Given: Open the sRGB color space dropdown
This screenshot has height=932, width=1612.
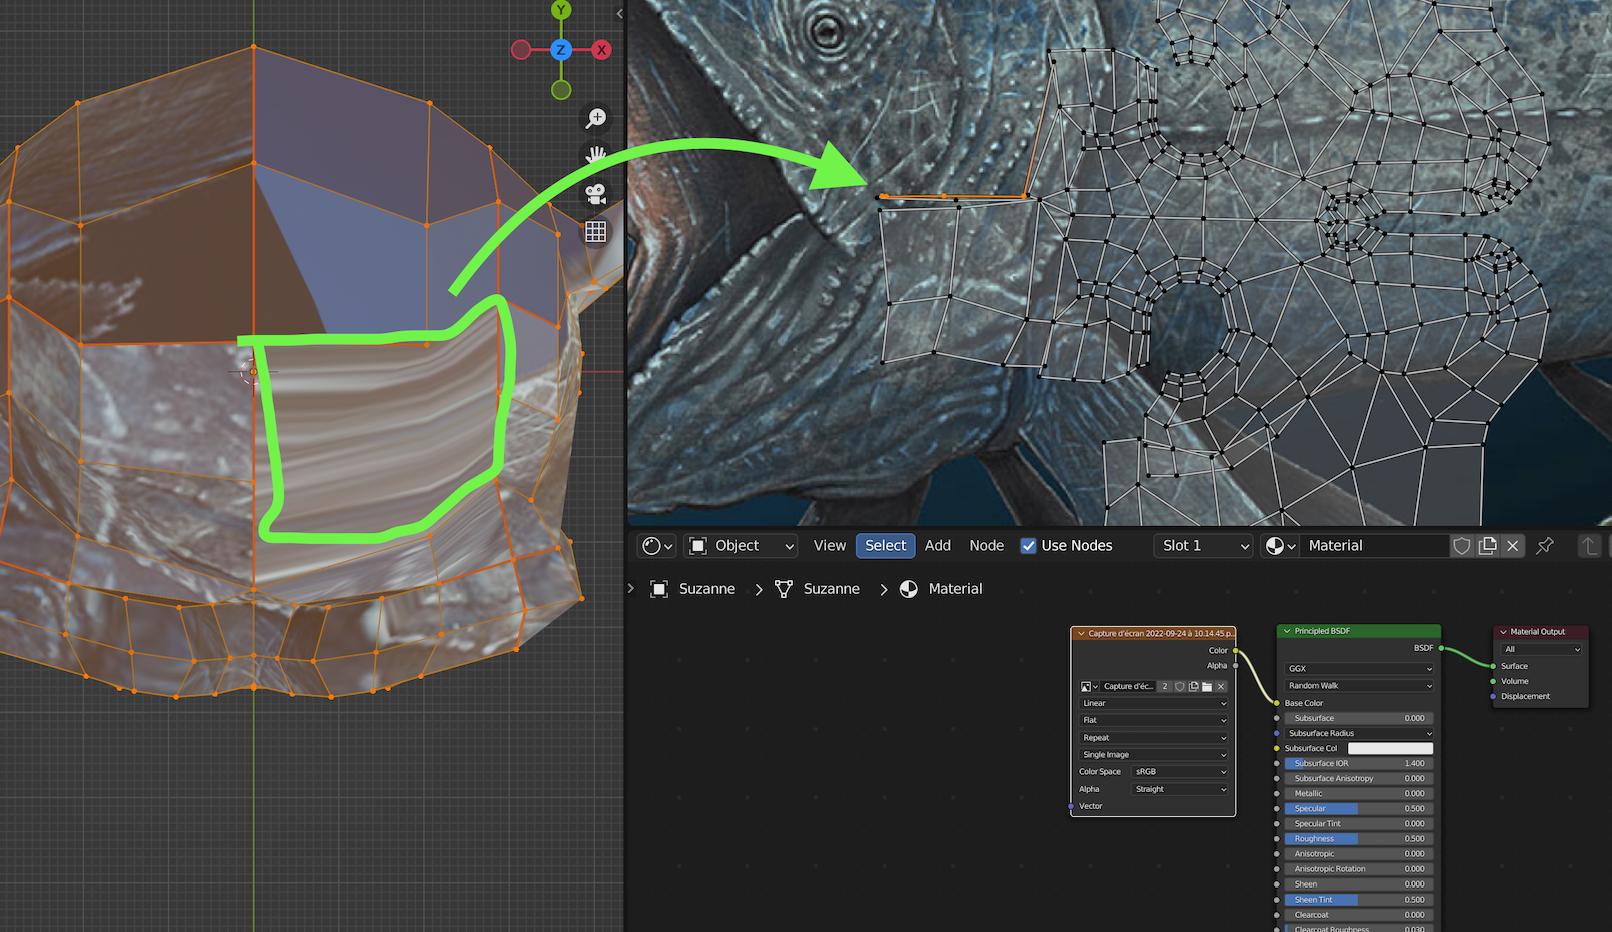Looking at the screenshot, I should click(x=1180, y=772).
